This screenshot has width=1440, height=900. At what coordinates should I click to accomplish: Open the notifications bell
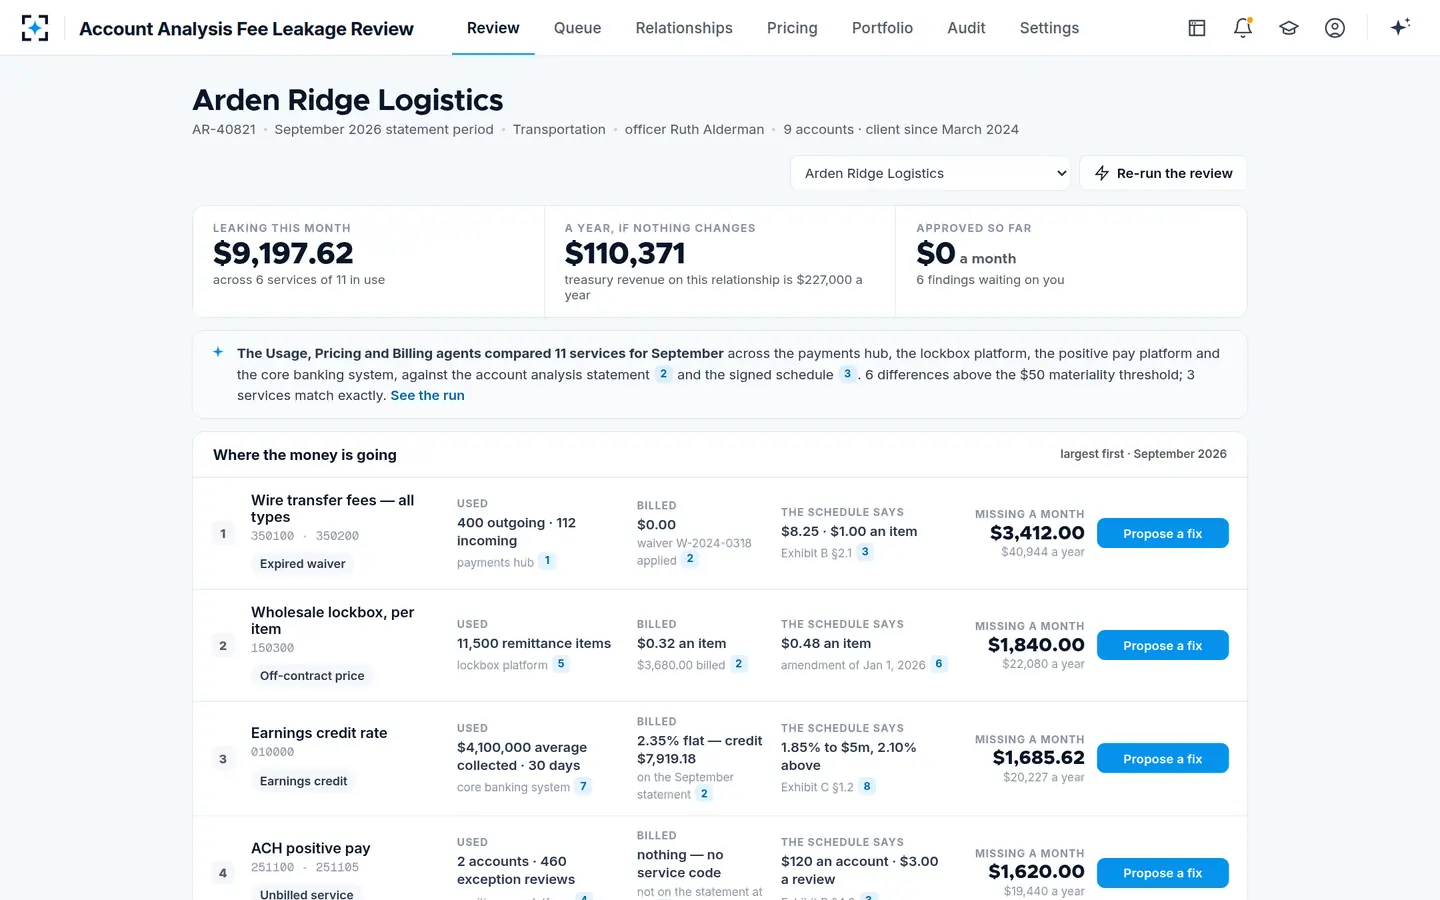point(1243,28)
